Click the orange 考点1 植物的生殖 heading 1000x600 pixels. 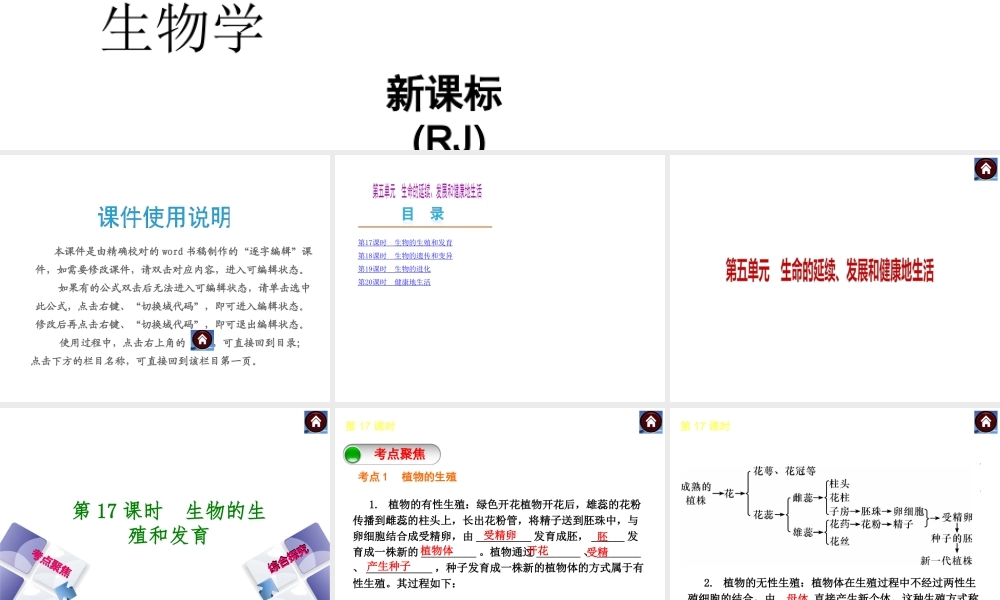coord(407,476)
